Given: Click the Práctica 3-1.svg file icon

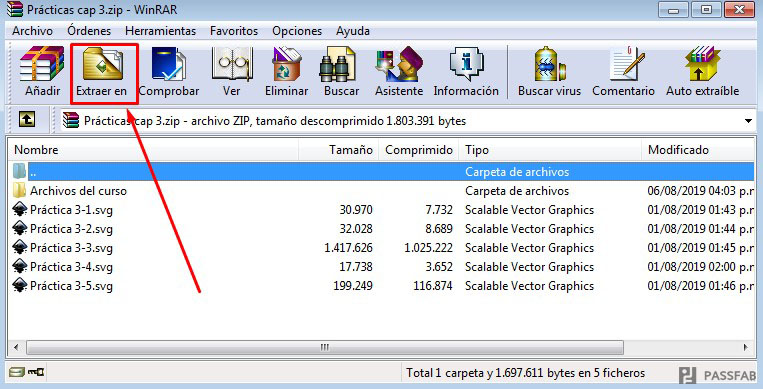Looking at the screenshot, I should 19,209.
